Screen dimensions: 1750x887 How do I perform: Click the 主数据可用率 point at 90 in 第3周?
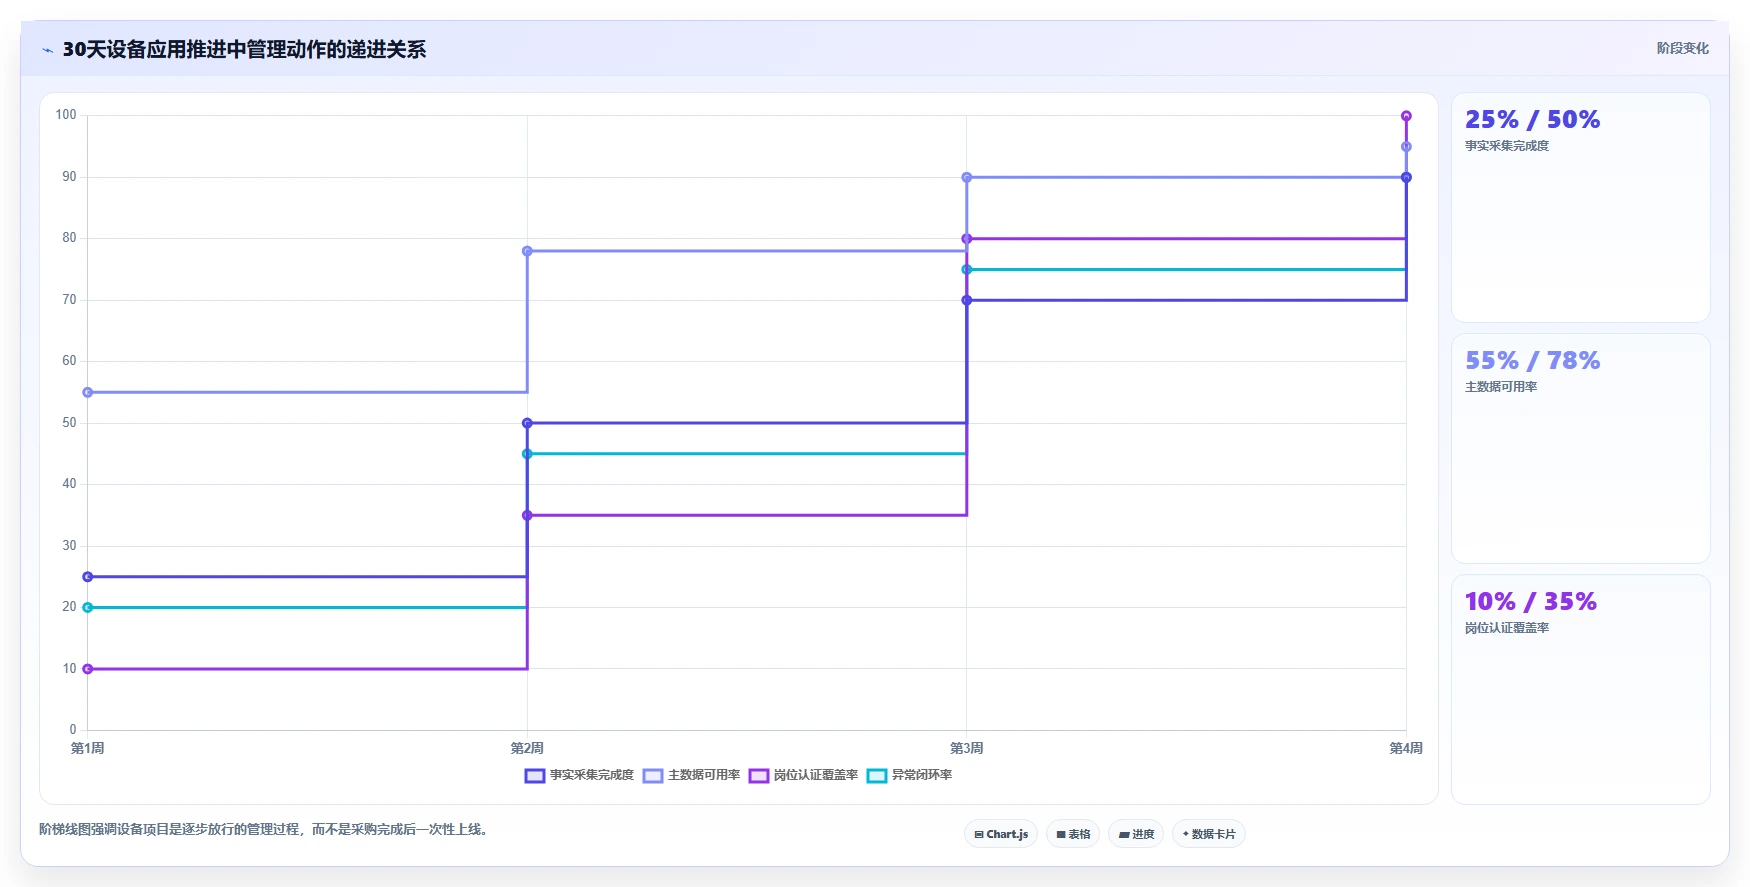pos(966,177)
